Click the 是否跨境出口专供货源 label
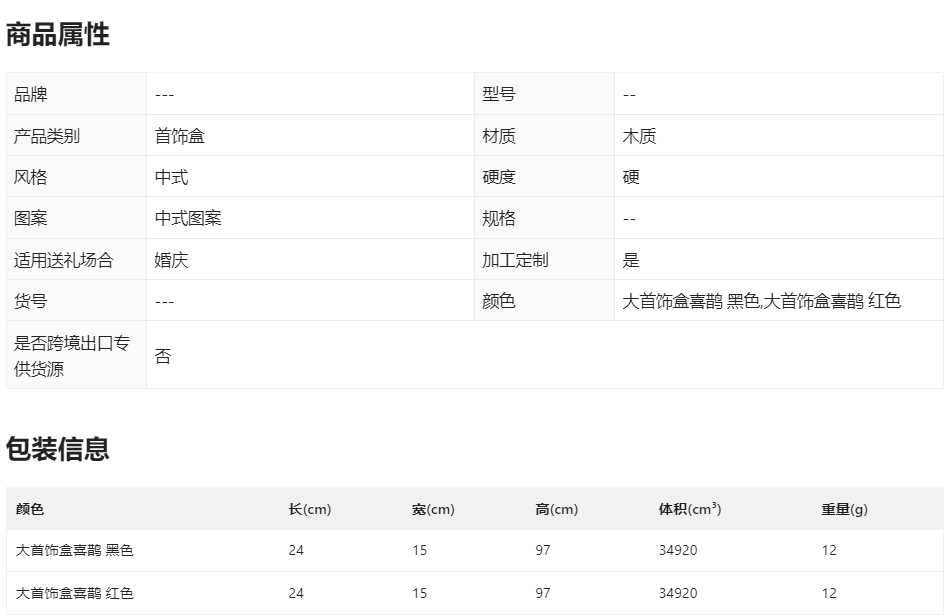 [x=72, y=356]
